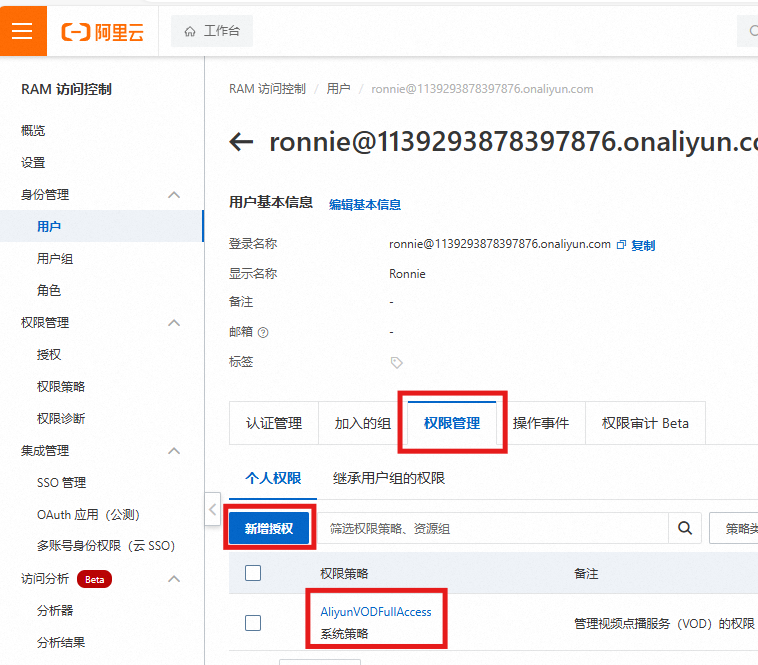Open 权限策略 in the sidebar
Screen dimensions: 758x665
click(x=61, y=387)
